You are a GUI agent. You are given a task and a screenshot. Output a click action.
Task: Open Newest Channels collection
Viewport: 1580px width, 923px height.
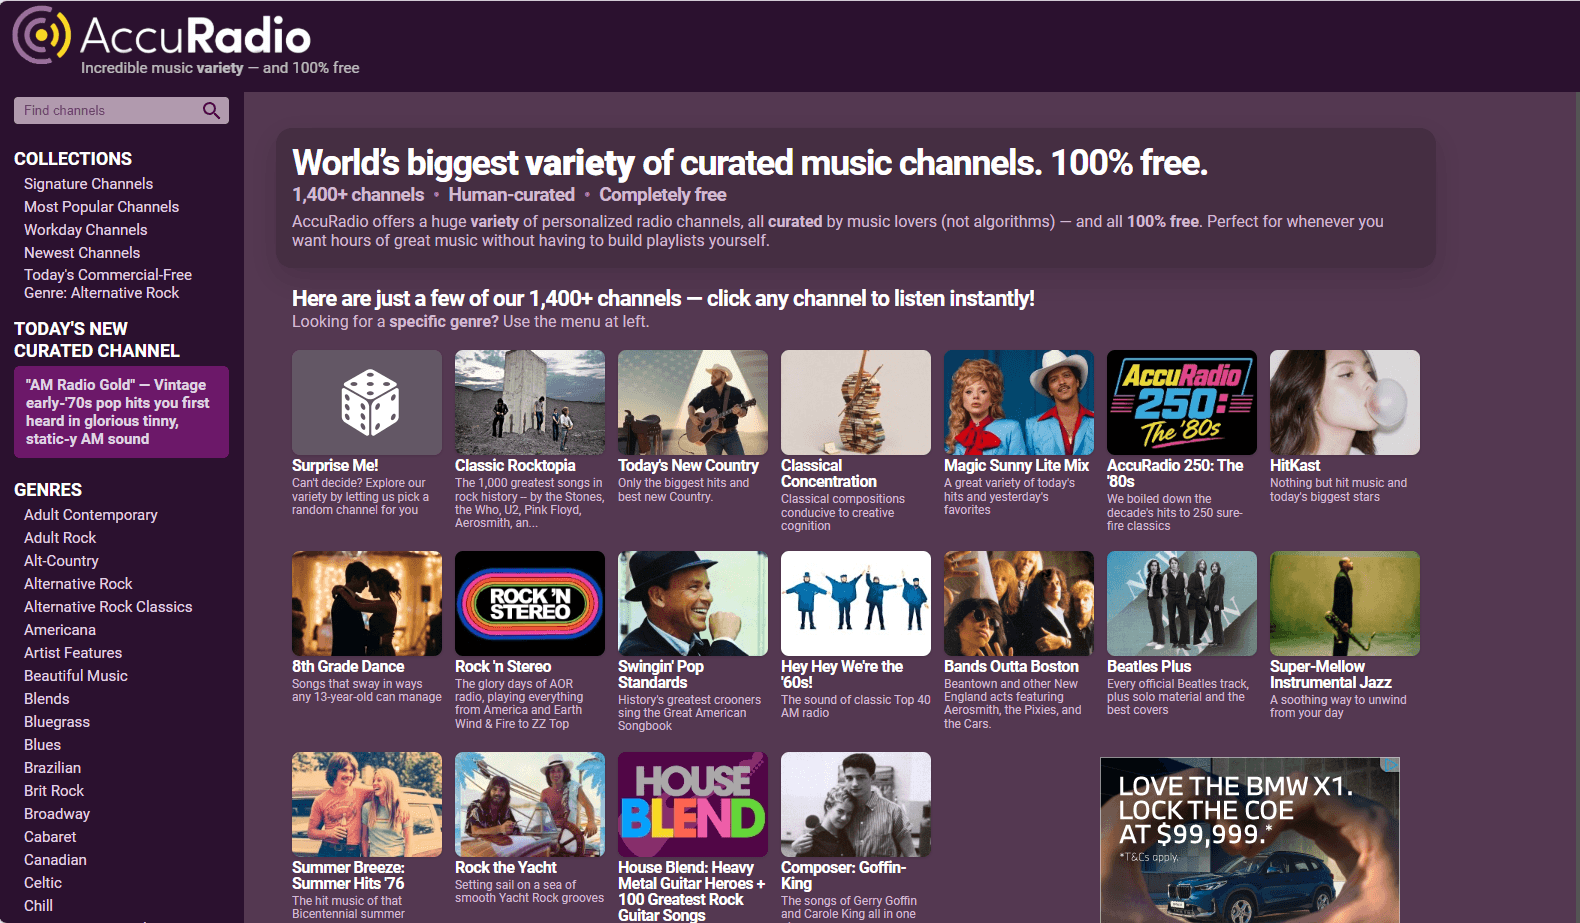point(82,253)
